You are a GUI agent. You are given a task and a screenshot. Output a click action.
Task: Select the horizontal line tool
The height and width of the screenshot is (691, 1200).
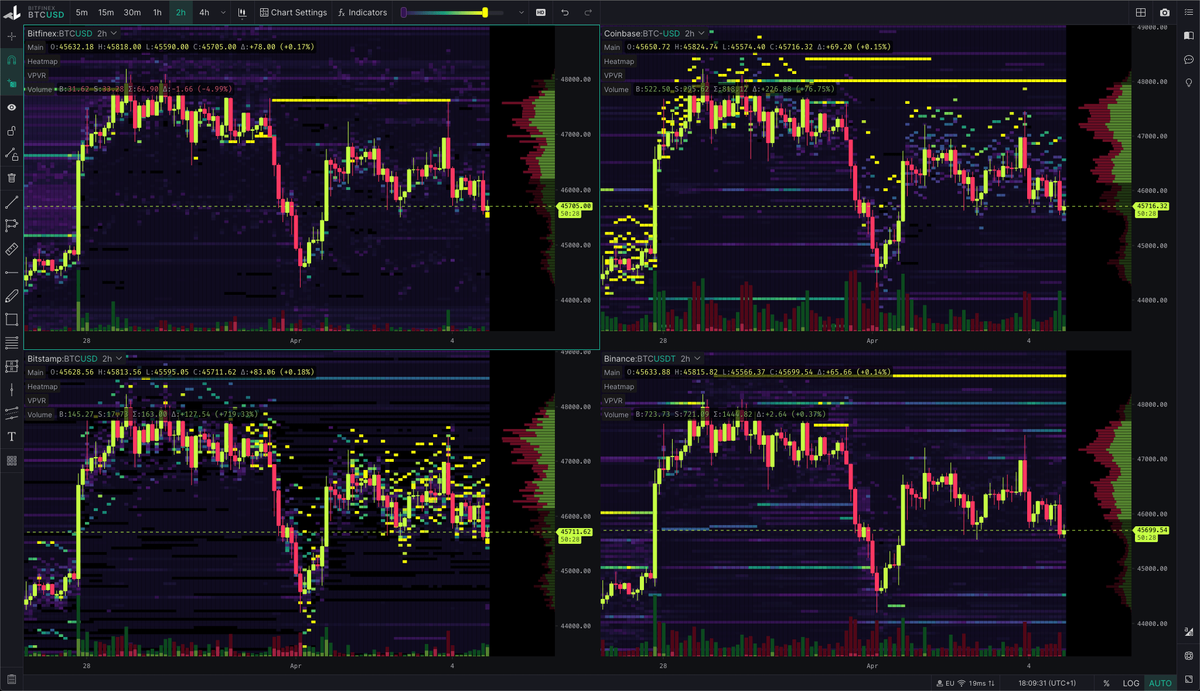[x=11, y=272]
